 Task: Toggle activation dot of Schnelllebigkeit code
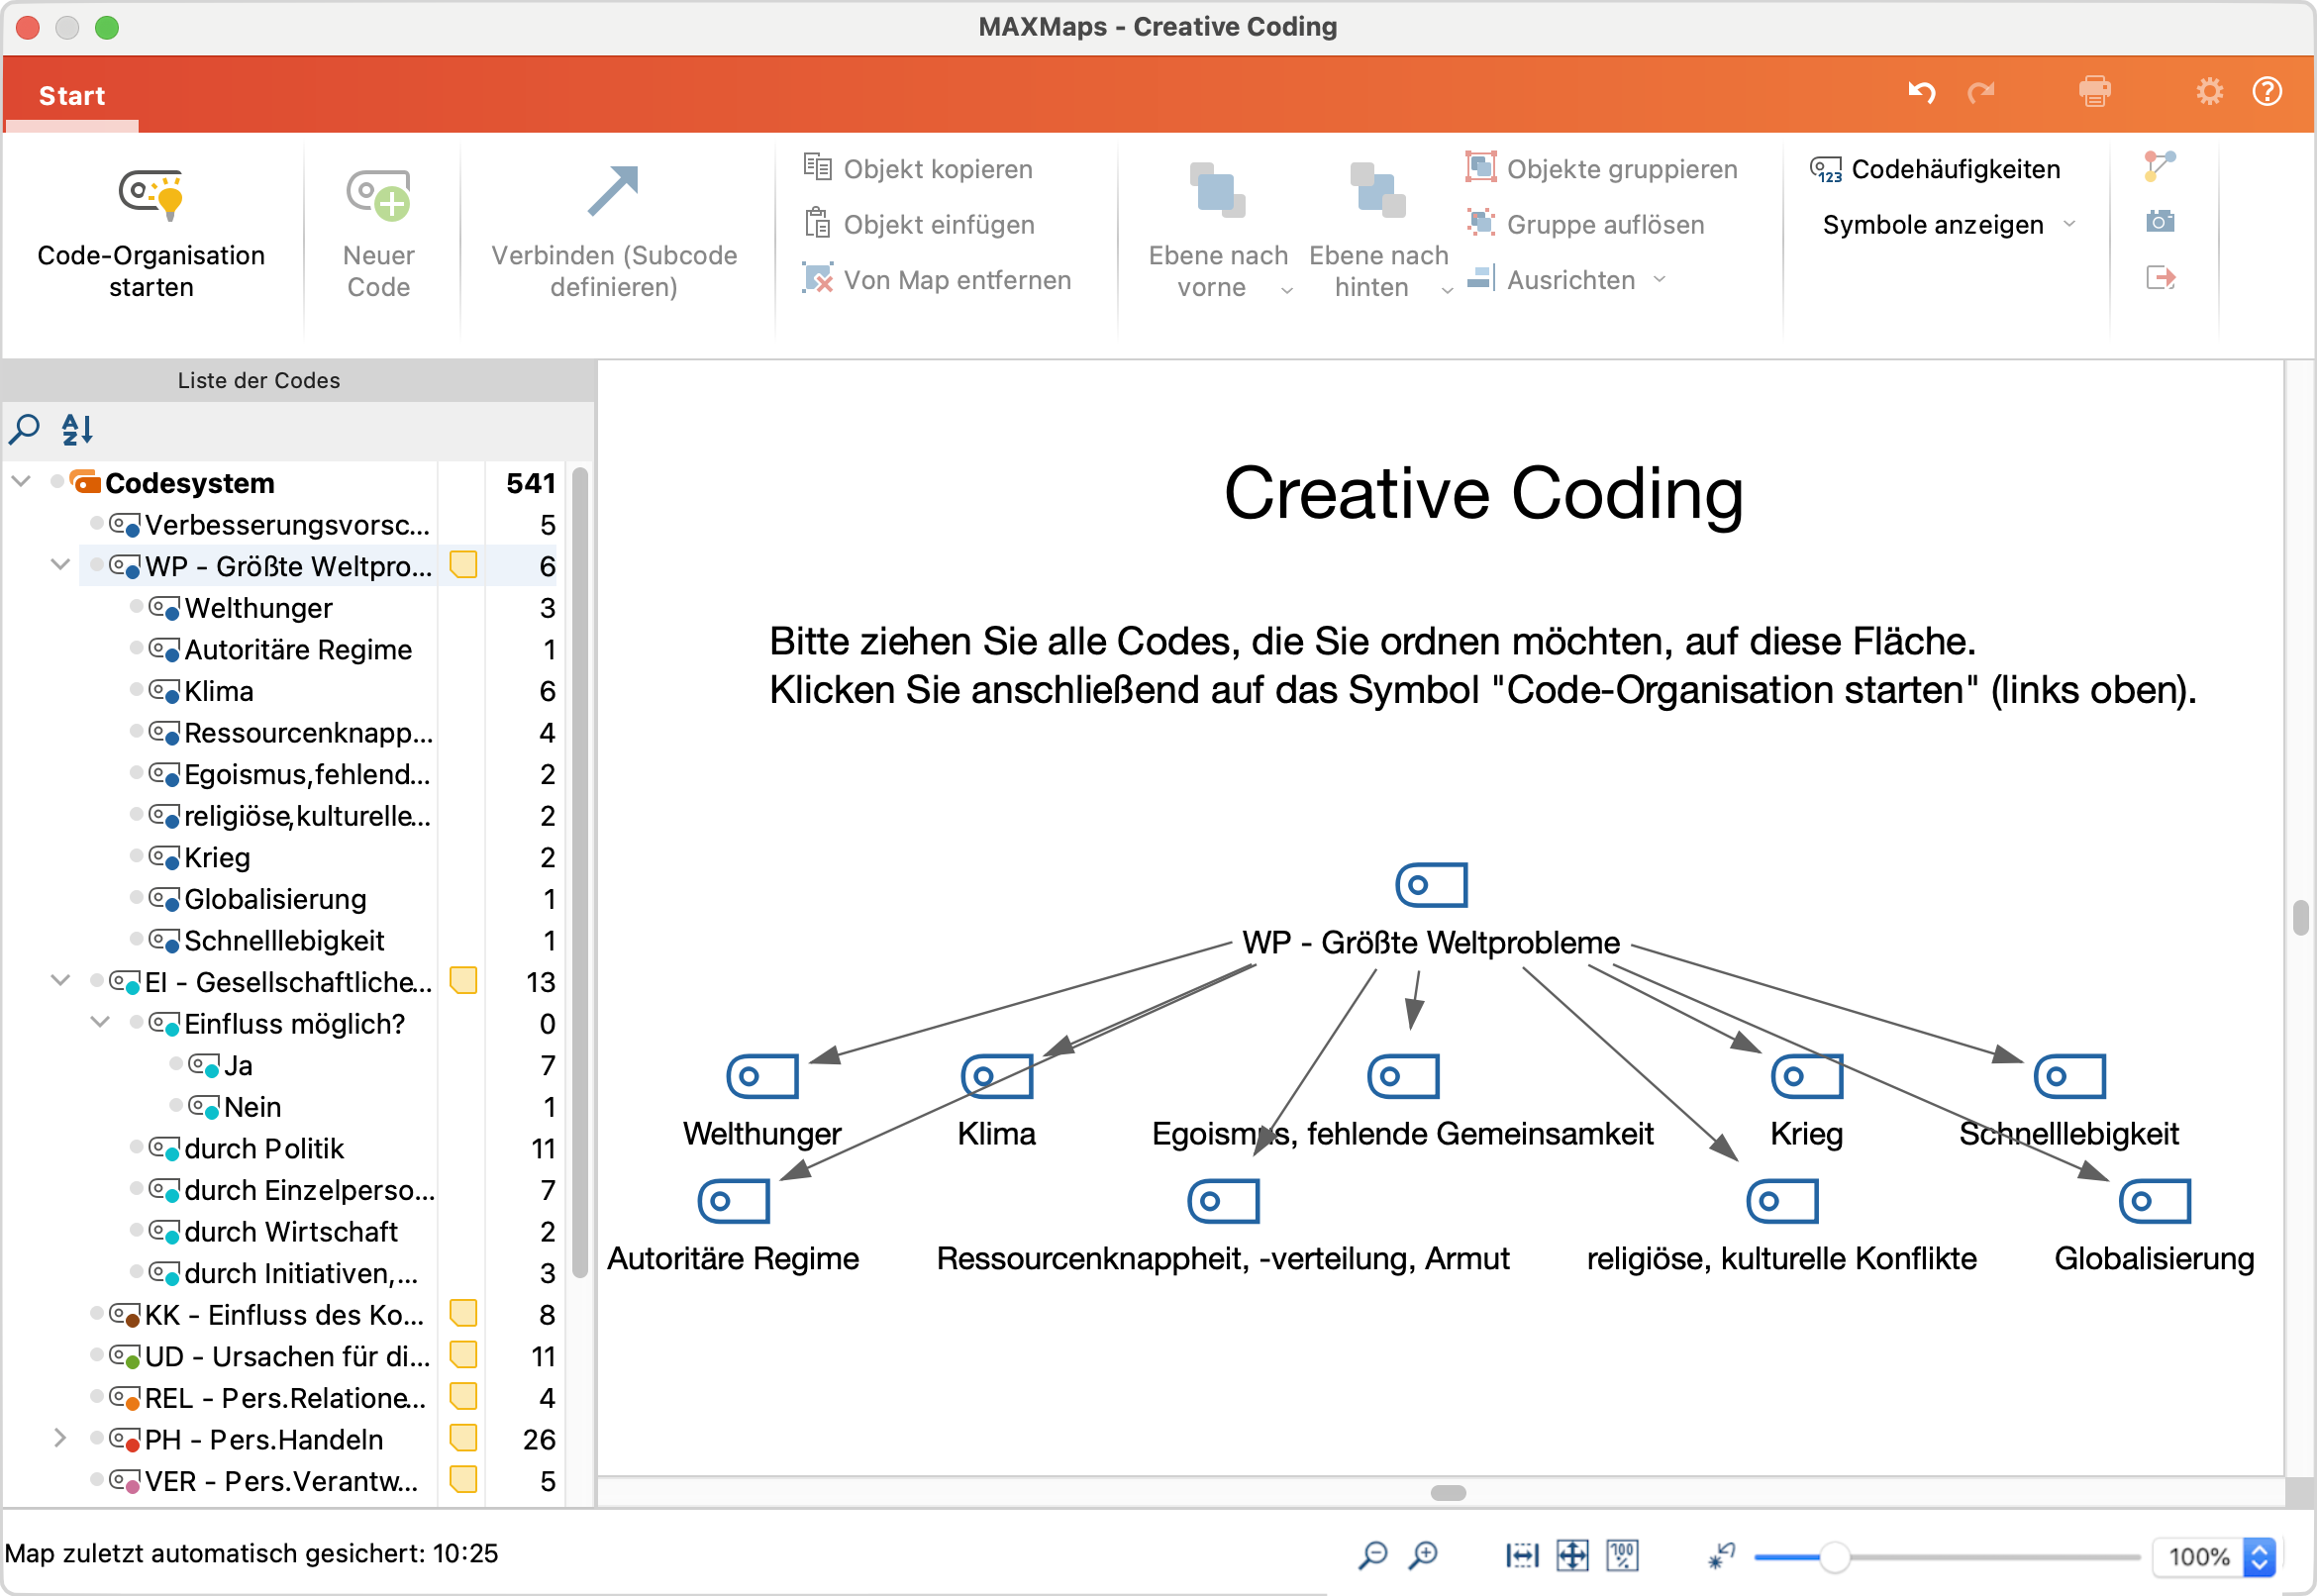pyautogui.click(x=136, y=939)
